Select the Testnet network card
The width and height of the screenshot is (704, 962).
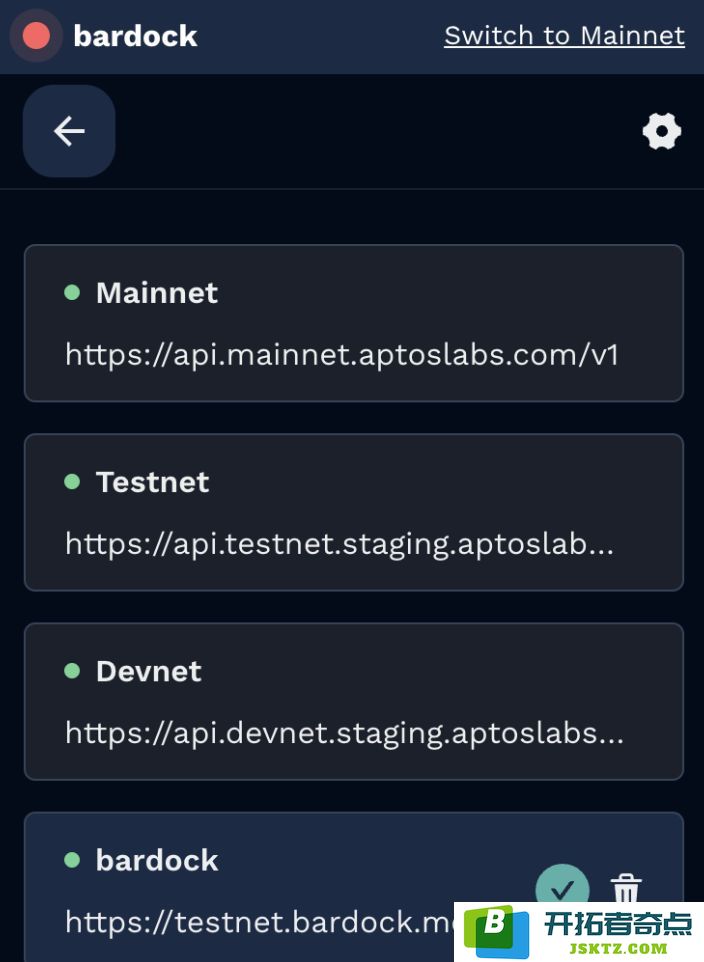coord(354,512)
